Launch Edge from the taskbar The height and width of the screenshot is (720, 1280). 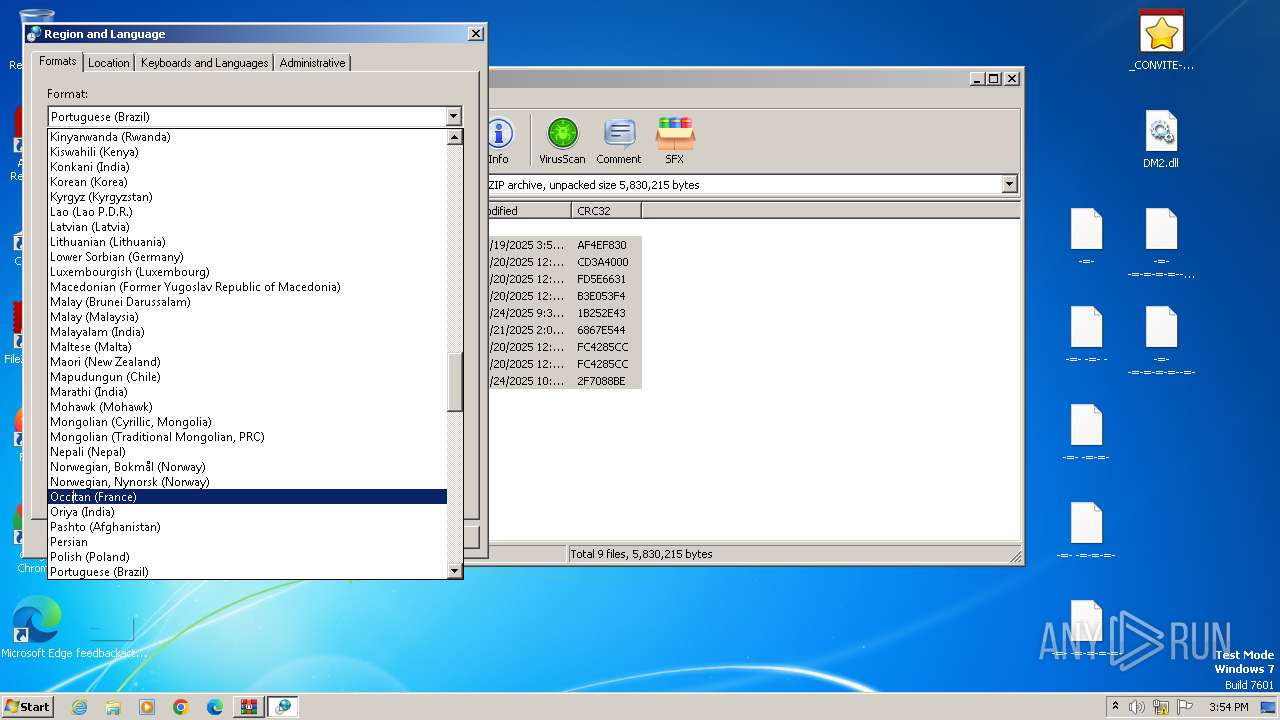pos(215,707)
